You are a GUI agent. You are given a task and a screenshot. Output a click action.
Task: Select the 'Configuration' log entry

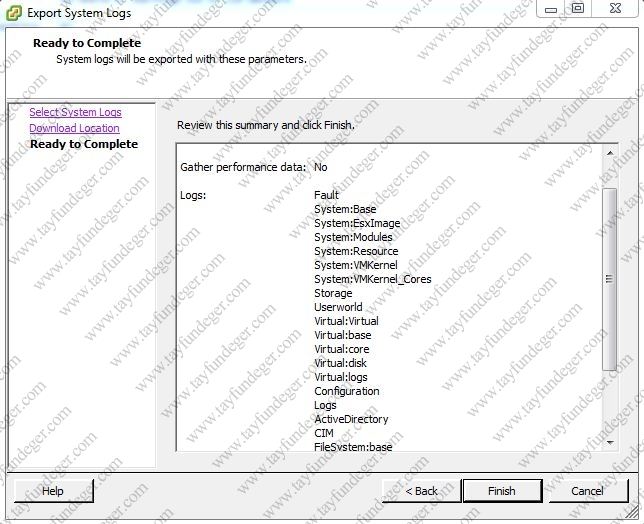click(x=347, y=391)
